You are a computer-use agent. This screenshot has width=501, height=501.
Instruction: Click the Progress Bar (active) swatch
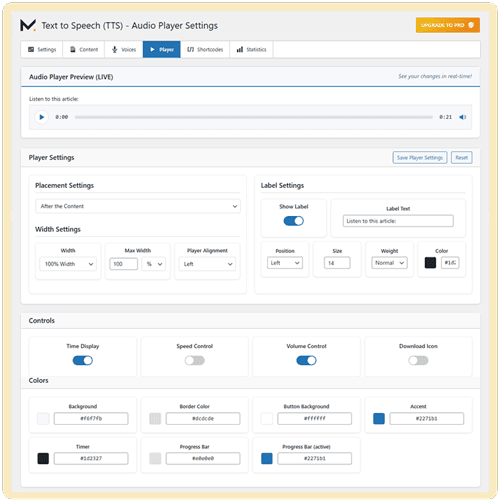pos(267,459)
